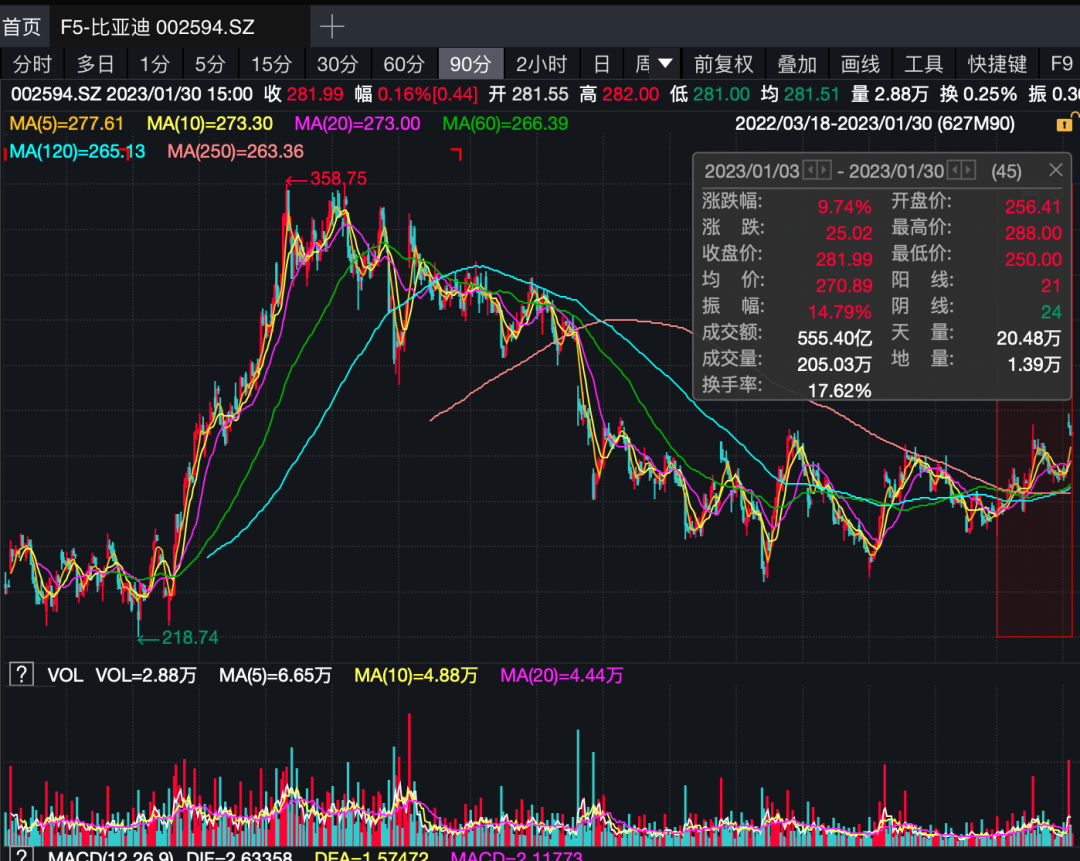Step start date 2023/01/03 forward

[x=824, y=170]
